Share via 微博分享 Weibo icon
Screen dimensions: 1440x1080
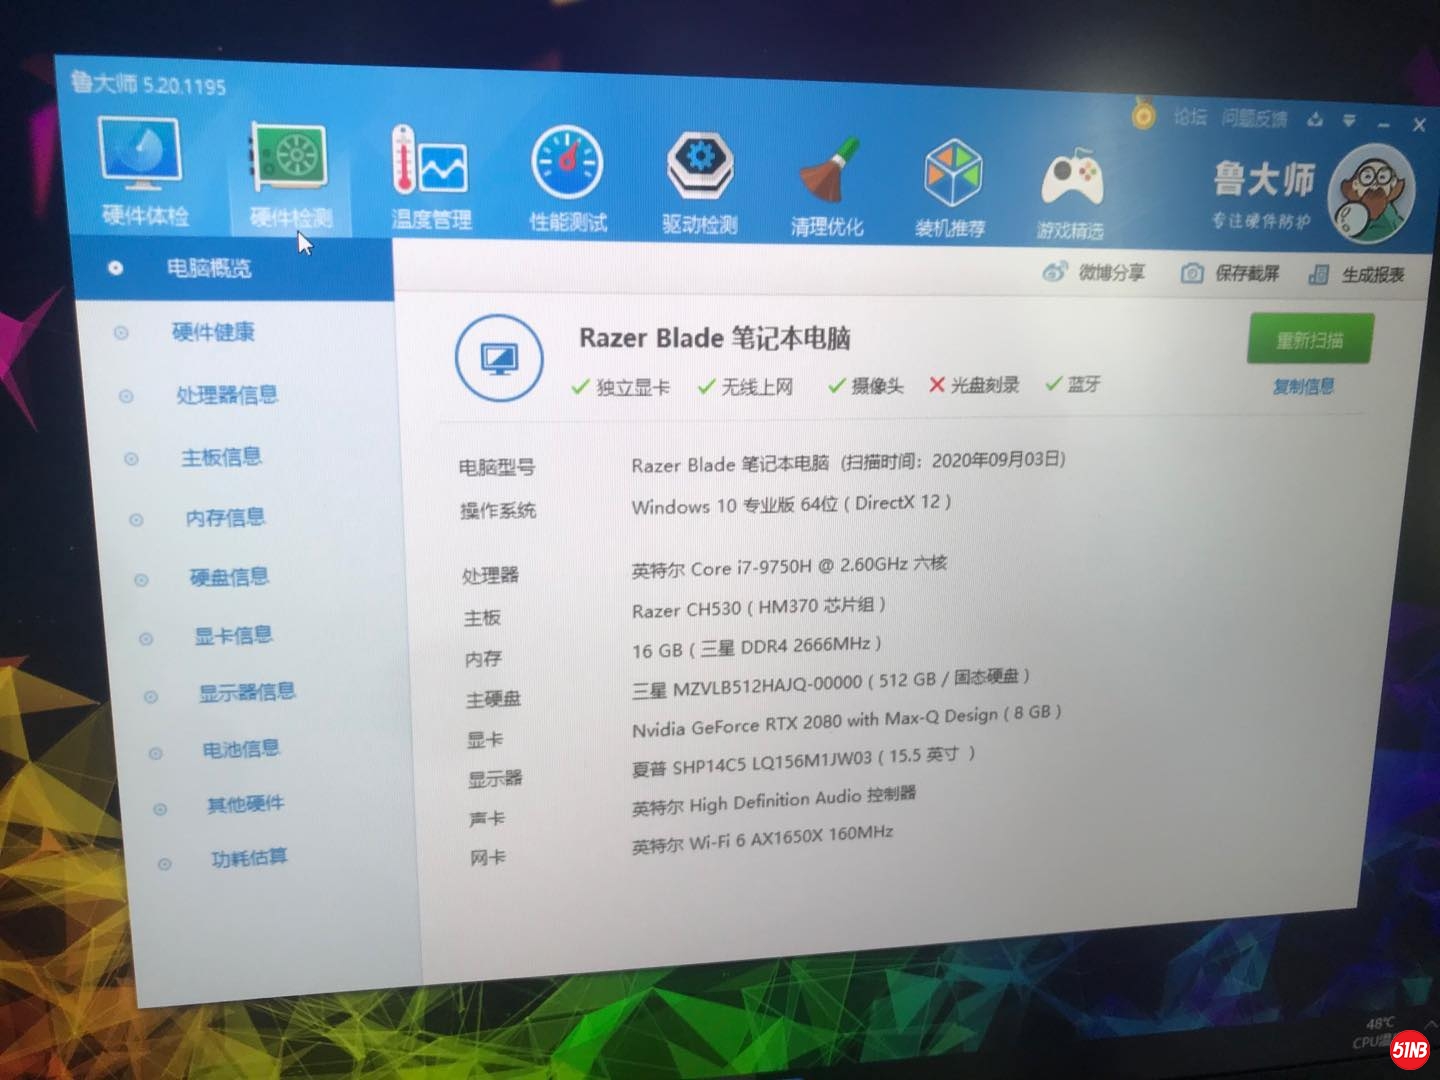pos(1054,271)
